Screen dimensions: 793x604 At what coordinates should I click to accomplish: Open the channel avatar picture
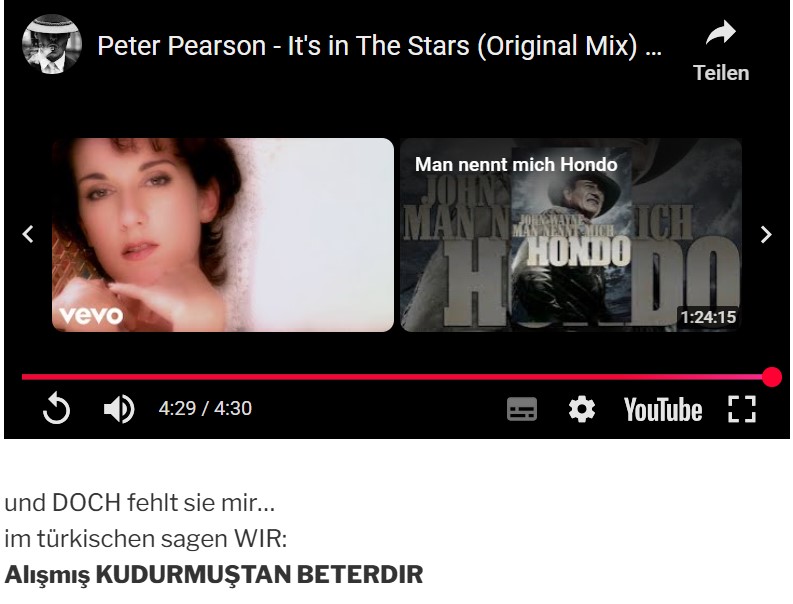[x=52, y=45]
